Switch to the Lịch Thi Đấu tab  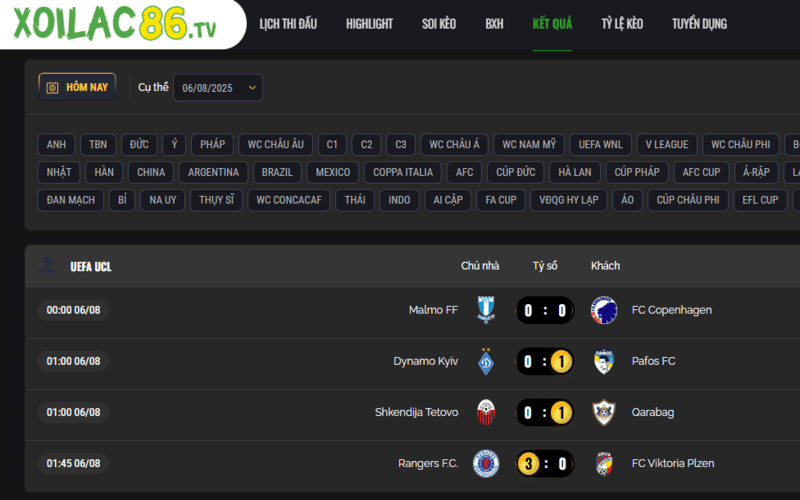[x=288, y=23]
